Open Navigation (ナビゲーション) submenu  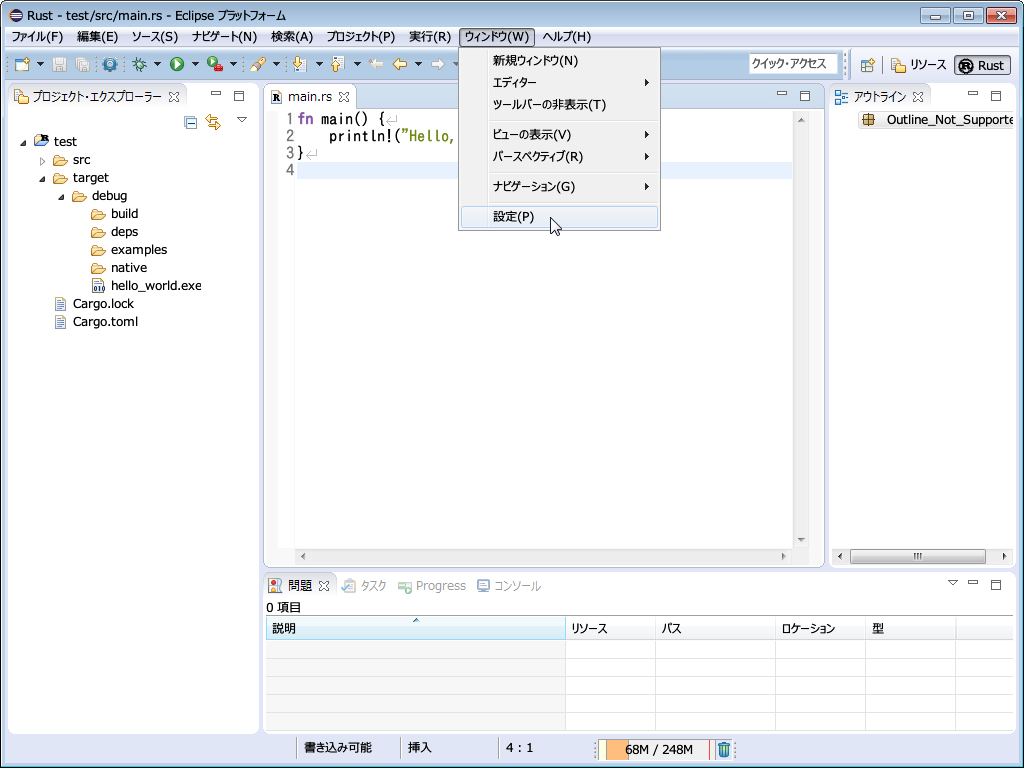click(560, 187)
